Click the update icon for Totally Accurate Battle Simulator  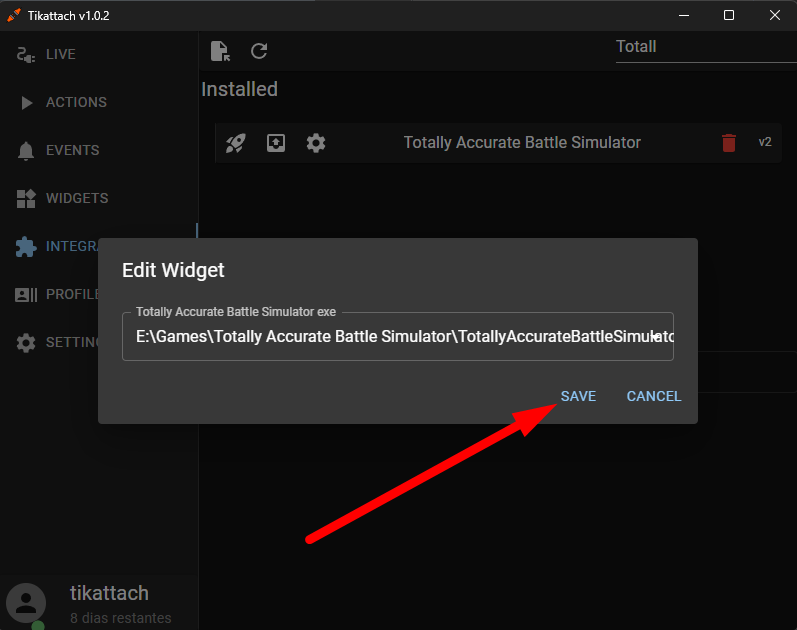(x=276, y=143)
